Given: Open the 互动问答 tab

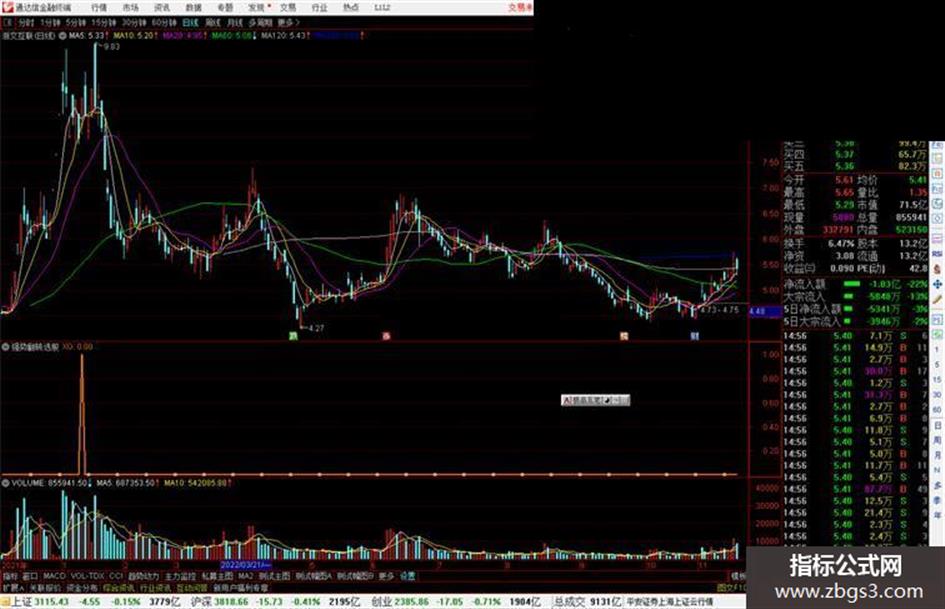Looking at the screenshot, I should pos(192,587).
